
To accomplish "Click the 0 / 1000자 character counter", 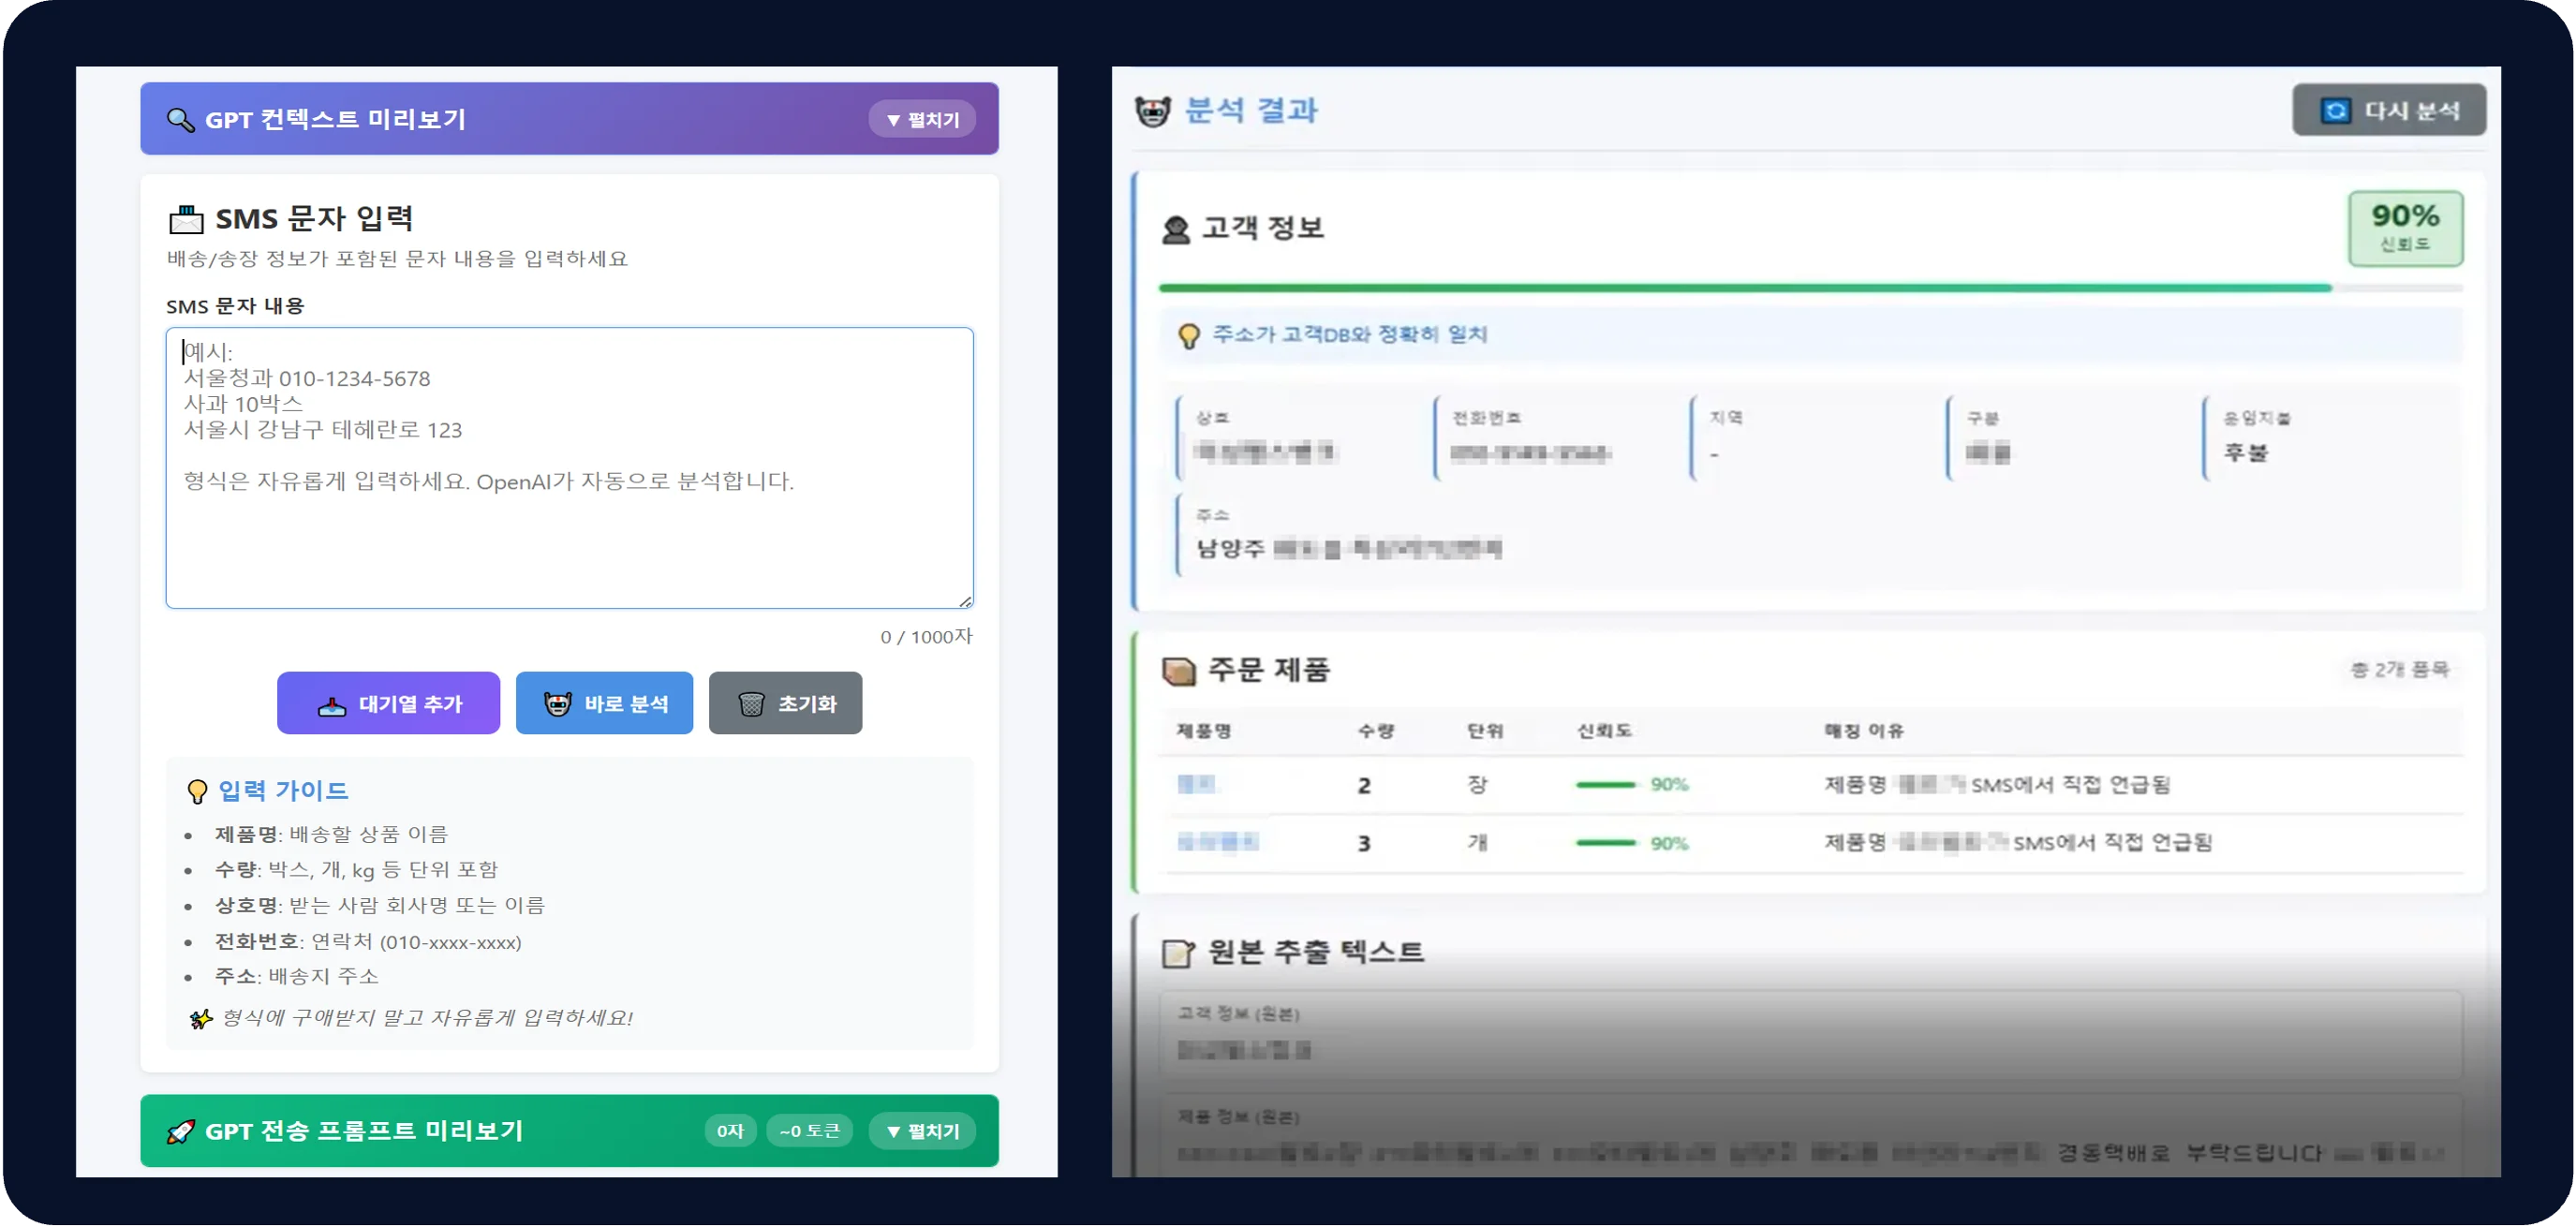I will 926,638.
